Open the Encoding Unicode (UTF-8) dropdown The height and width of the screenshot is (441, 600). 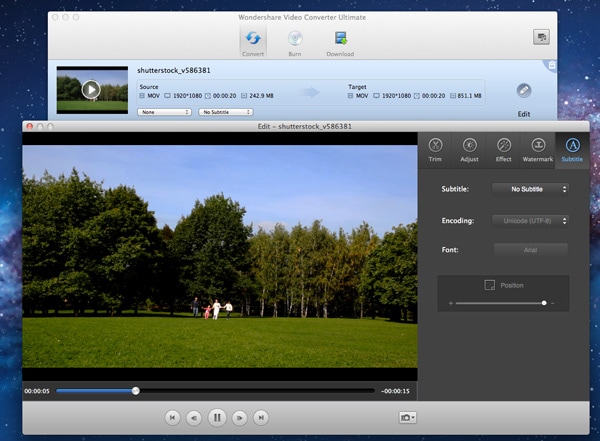pos(530,221)
